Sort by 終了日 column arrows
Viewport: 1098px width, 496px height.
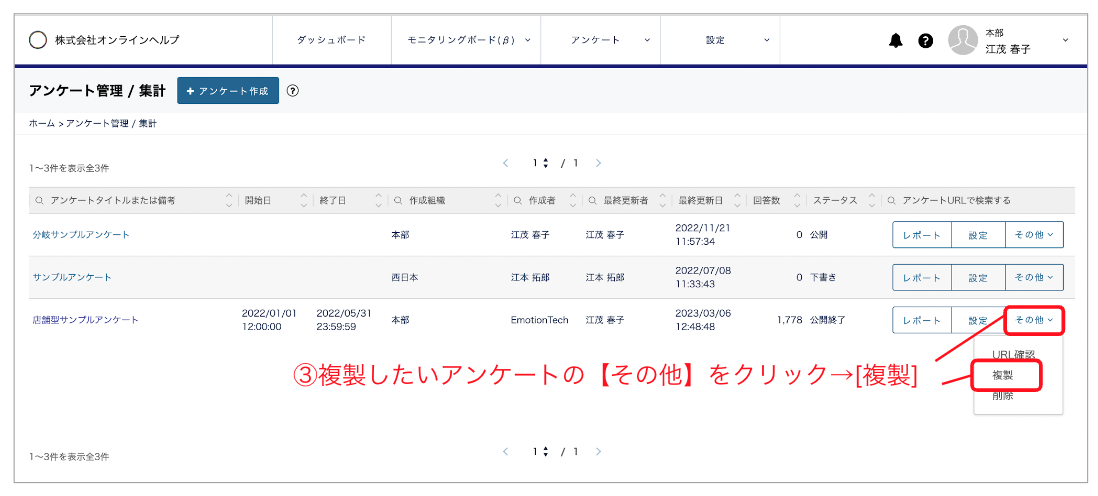[x=379, y=200]
